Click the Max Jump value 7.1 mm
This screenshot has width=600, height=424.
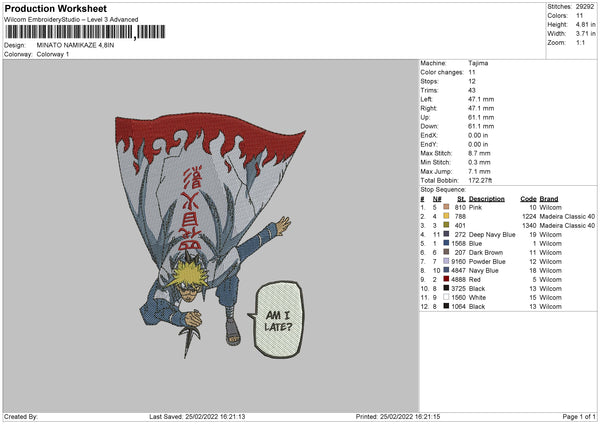click(479, 171)
